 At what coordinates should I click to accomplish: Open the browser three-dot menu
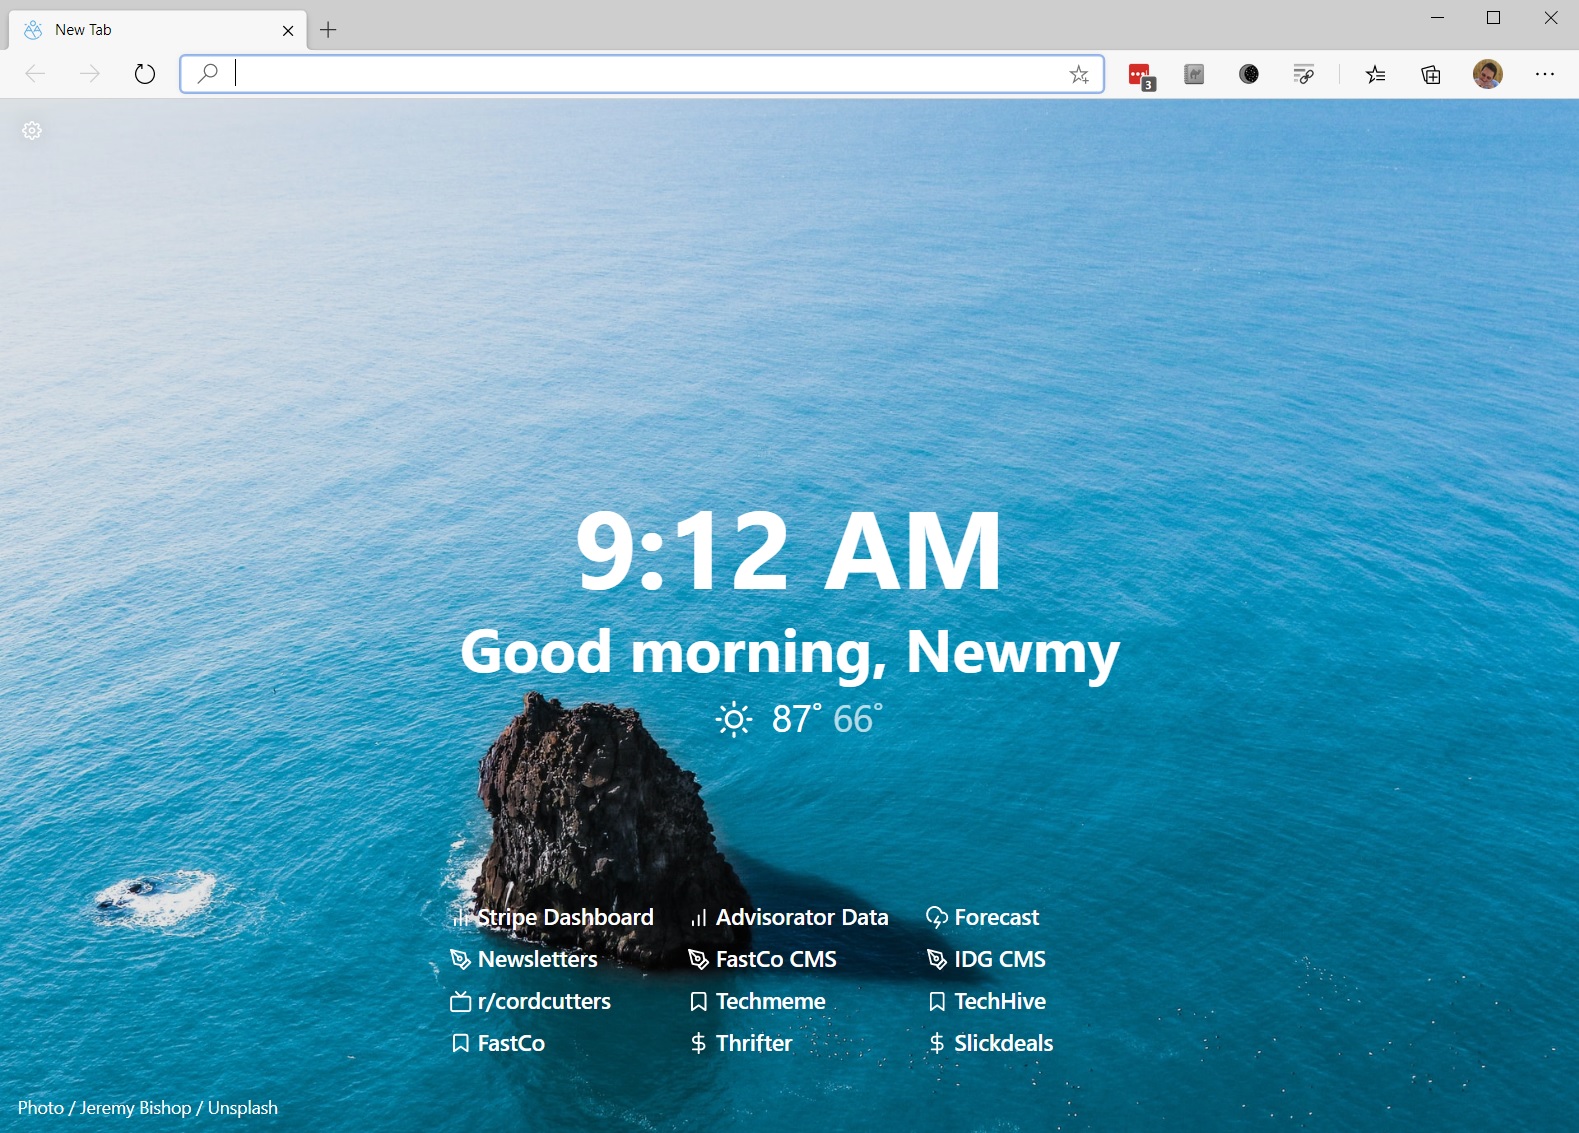tap(1545, 74)
